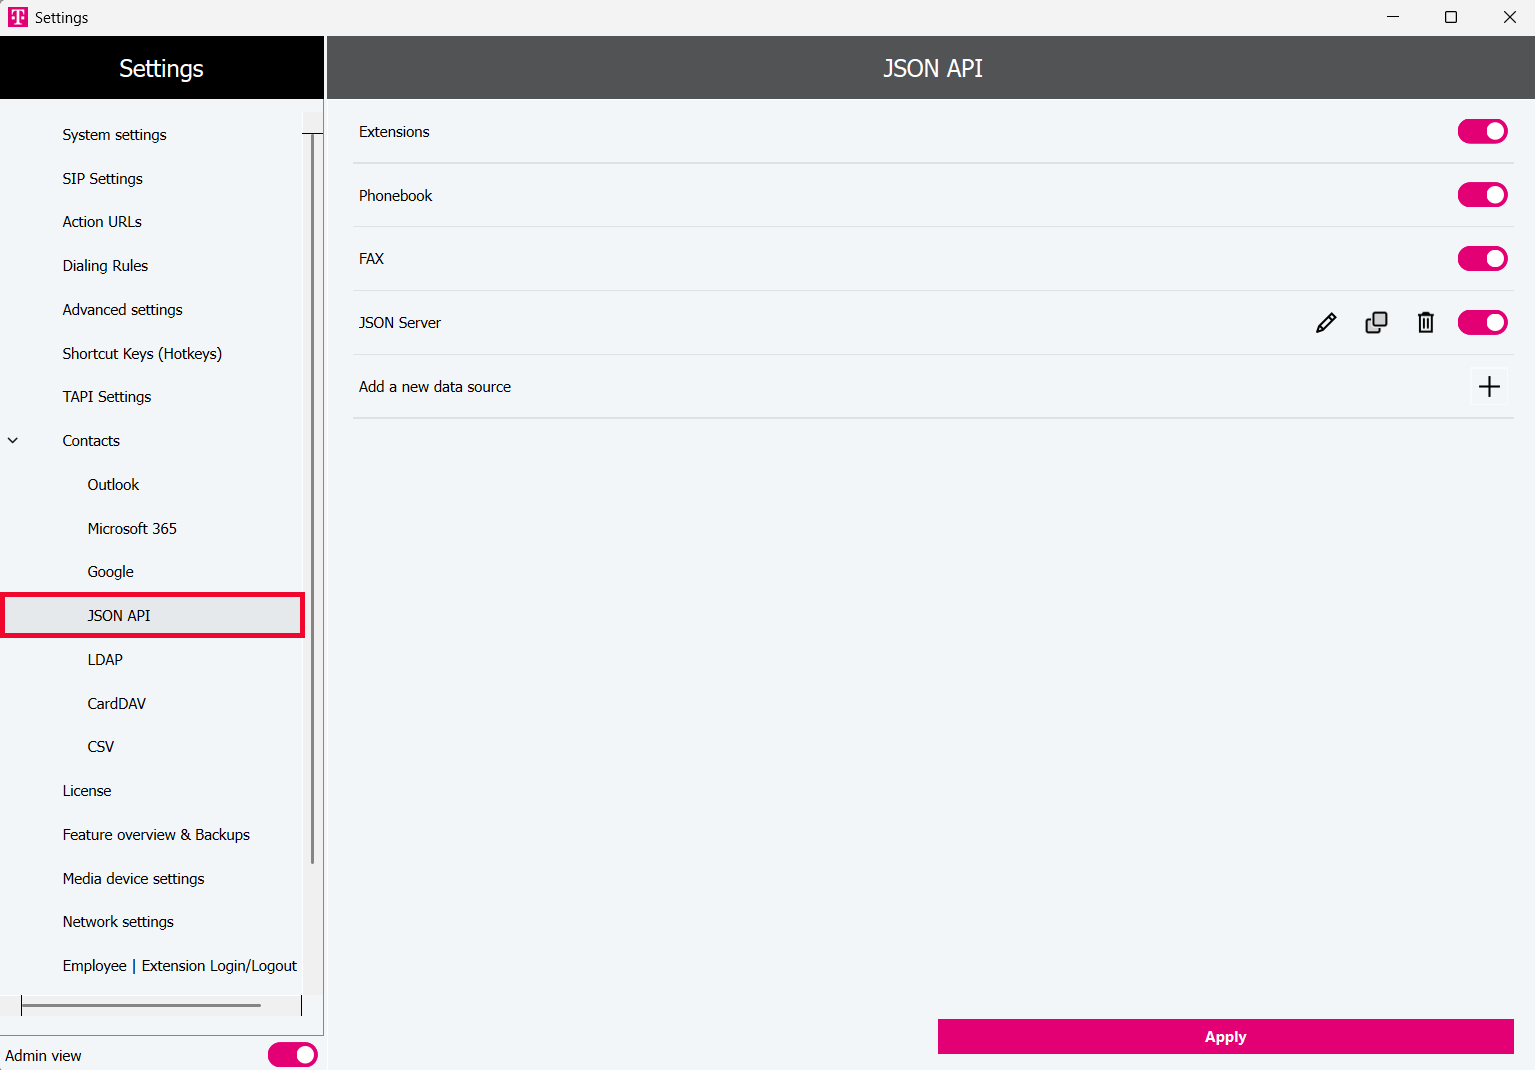Click the sidebar vertical scrollbar
The width and height of the screenshot is (1535, 1070).
pyautogui.click(x=313, y=500)
